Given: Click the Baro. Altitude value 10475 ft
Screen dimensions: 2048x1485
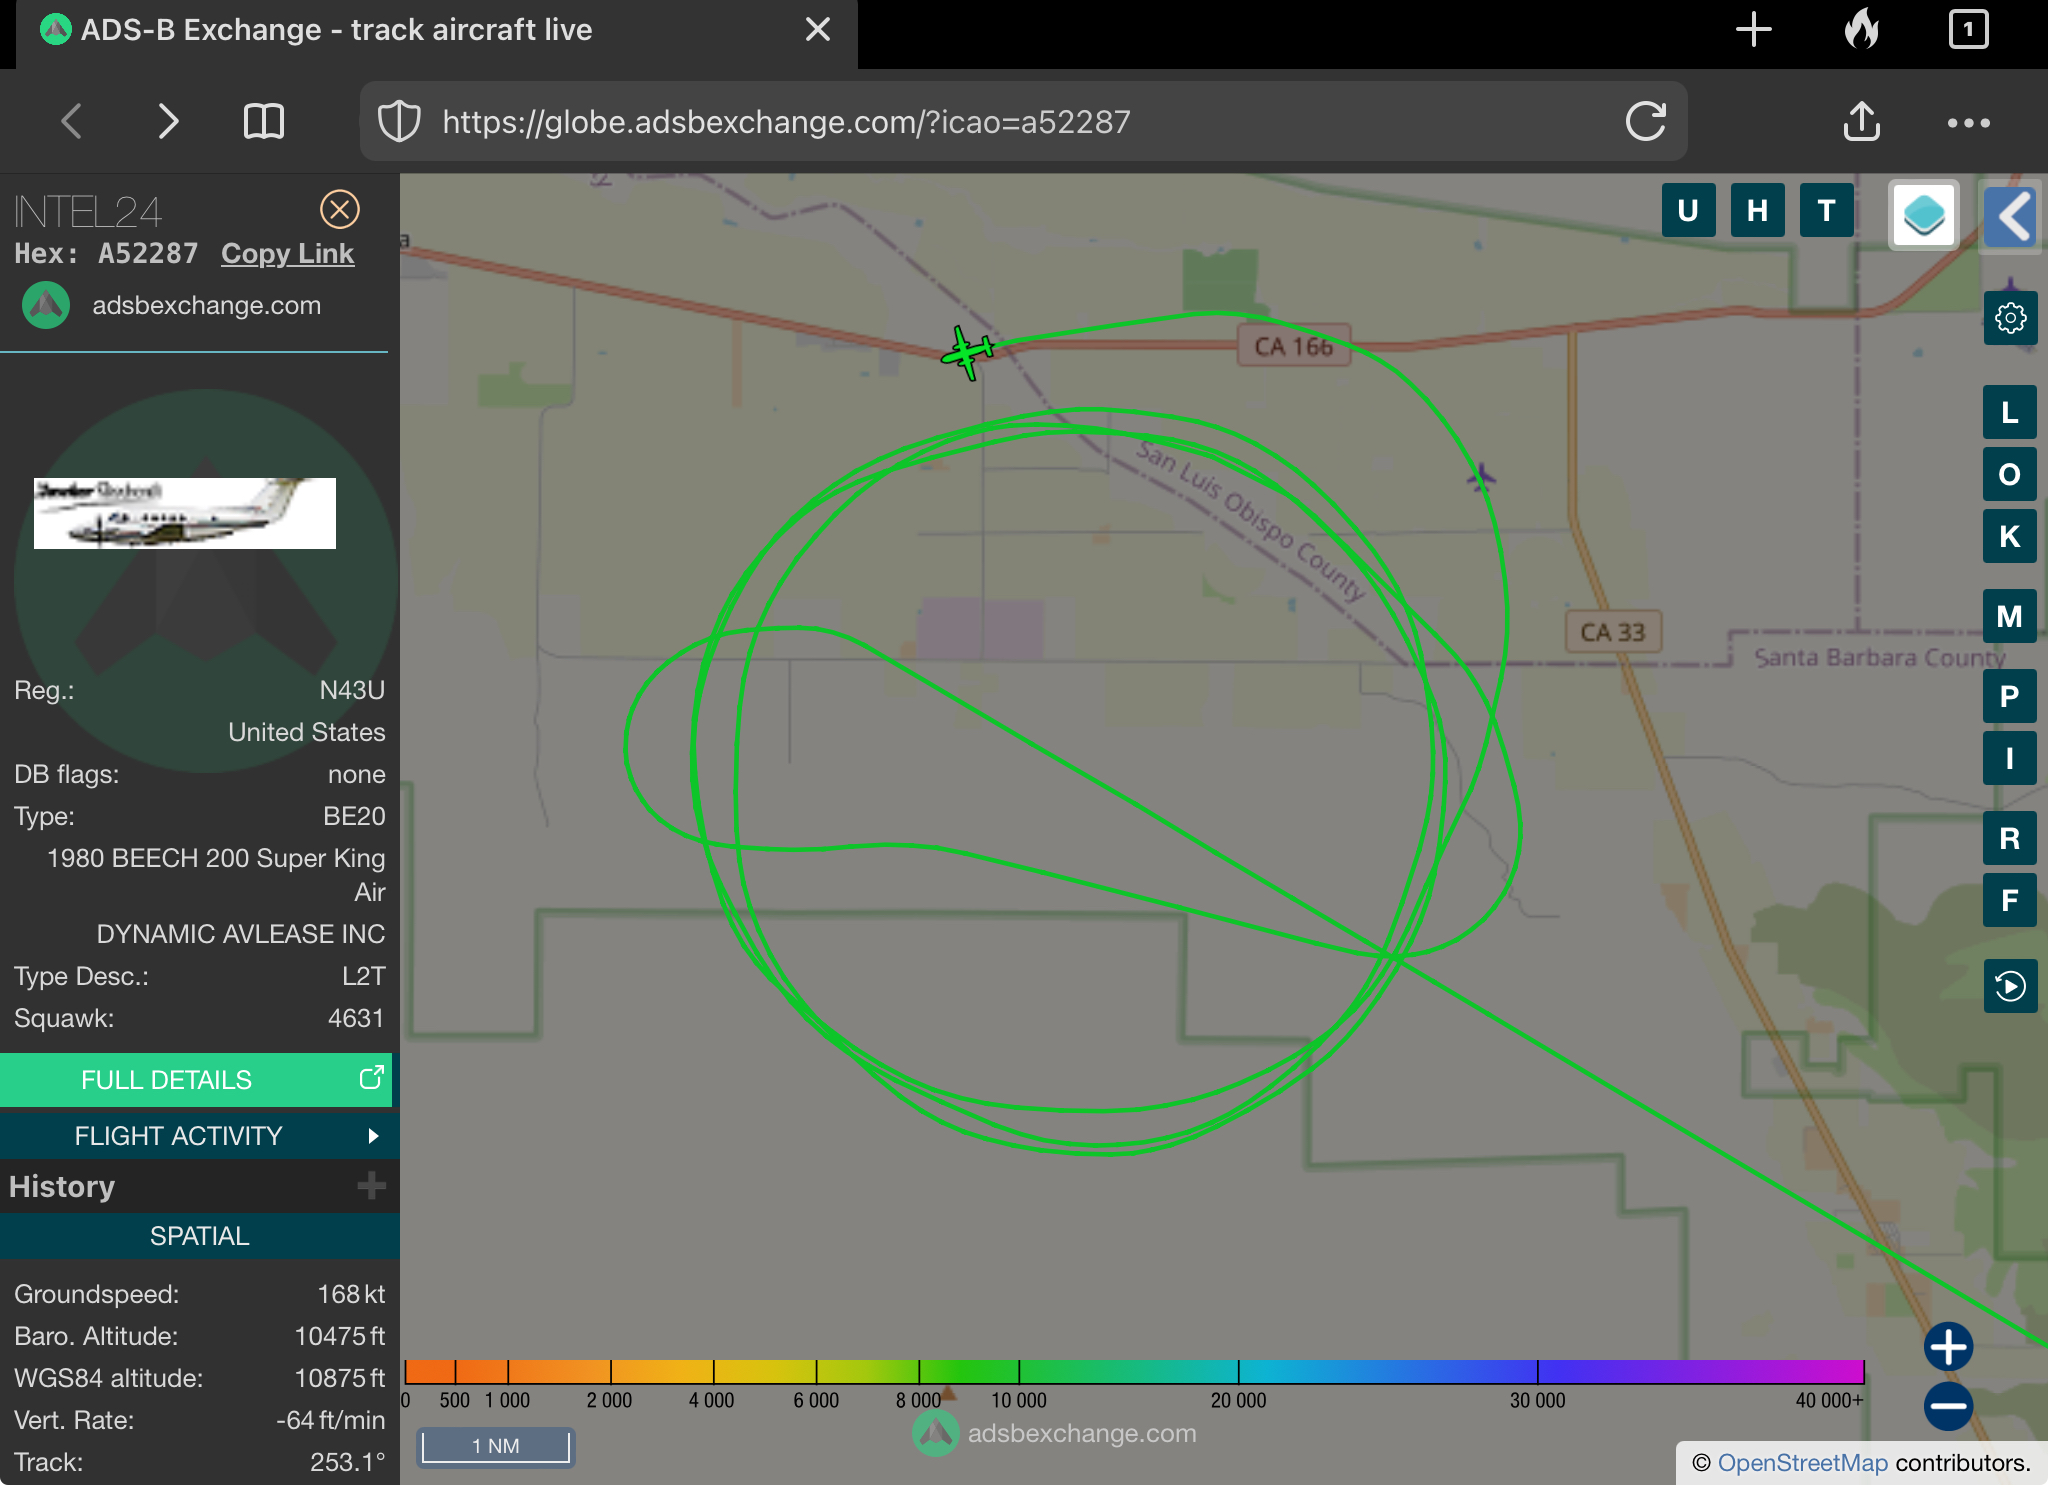Looking at the screenshot, I should pos(340,1336).
